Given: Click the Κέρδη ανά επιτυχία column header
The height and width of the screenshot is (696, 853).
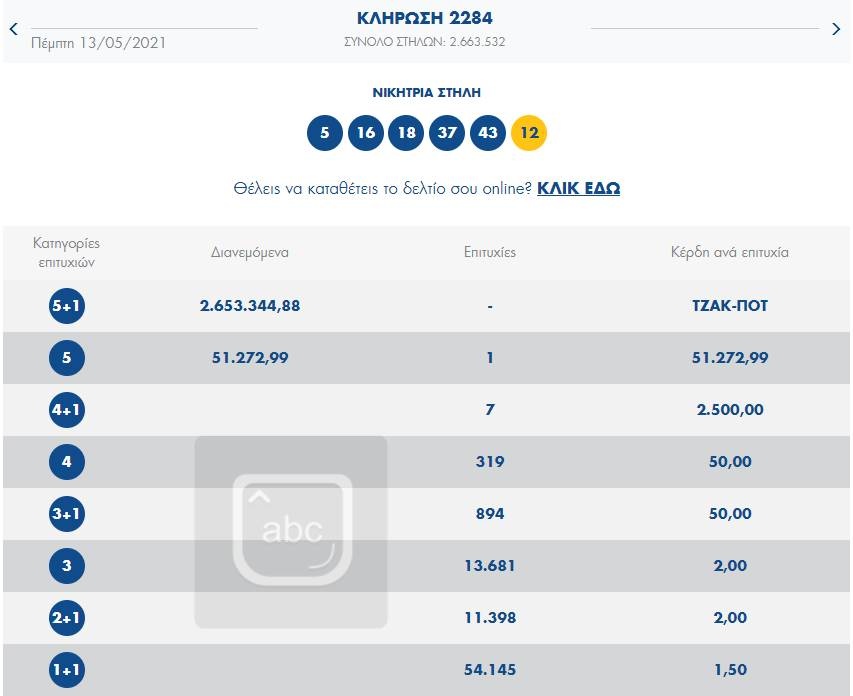Looking at the screenshot, I should tap(729, 252).
